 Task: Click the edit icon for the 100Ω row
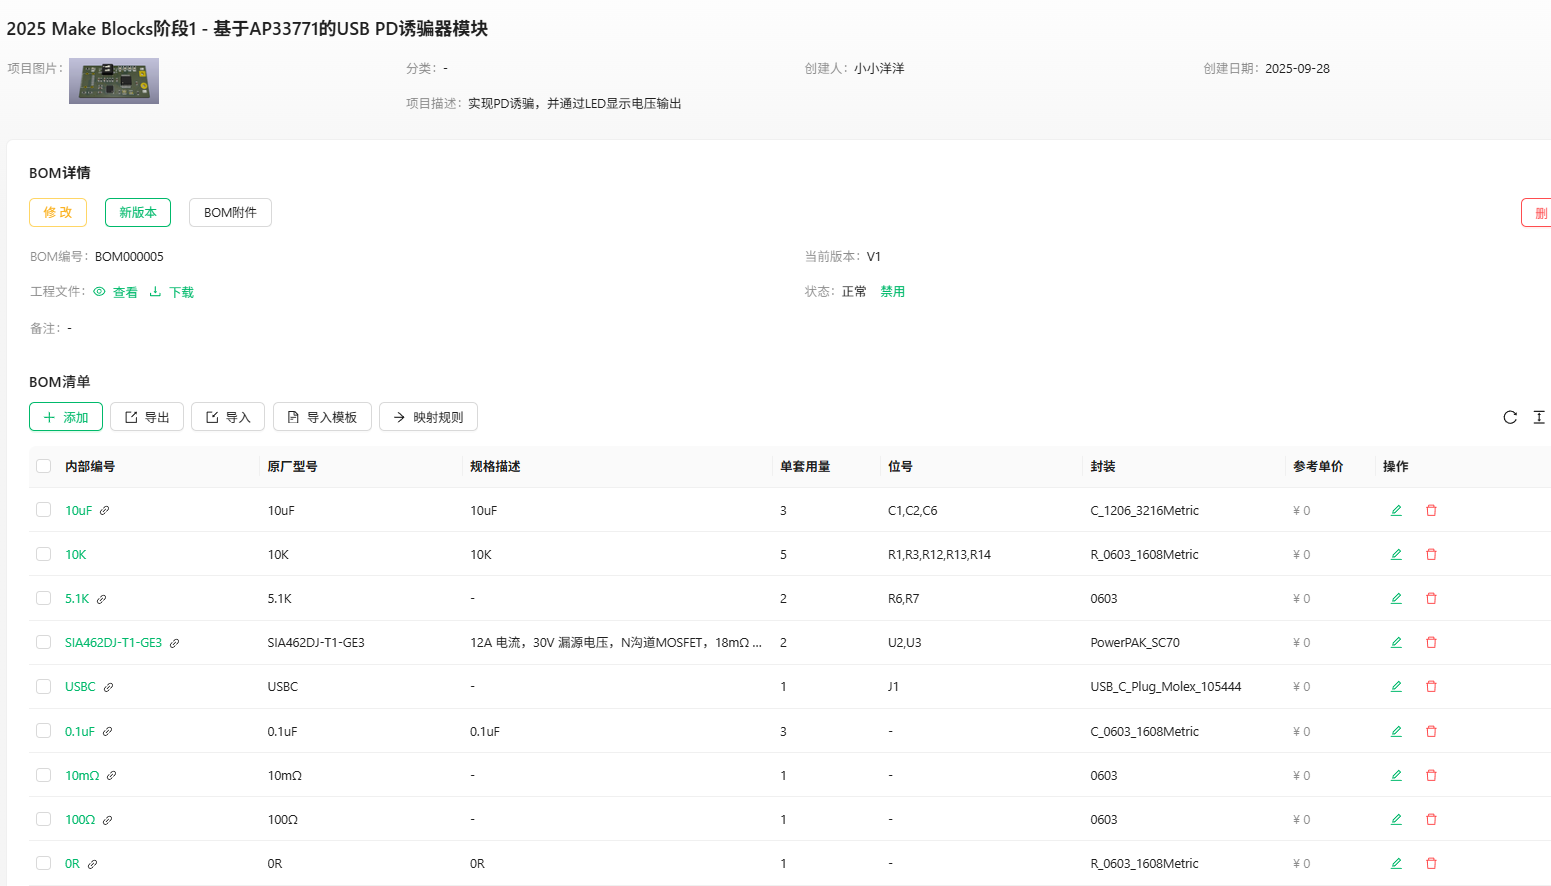click(1396, 819)
